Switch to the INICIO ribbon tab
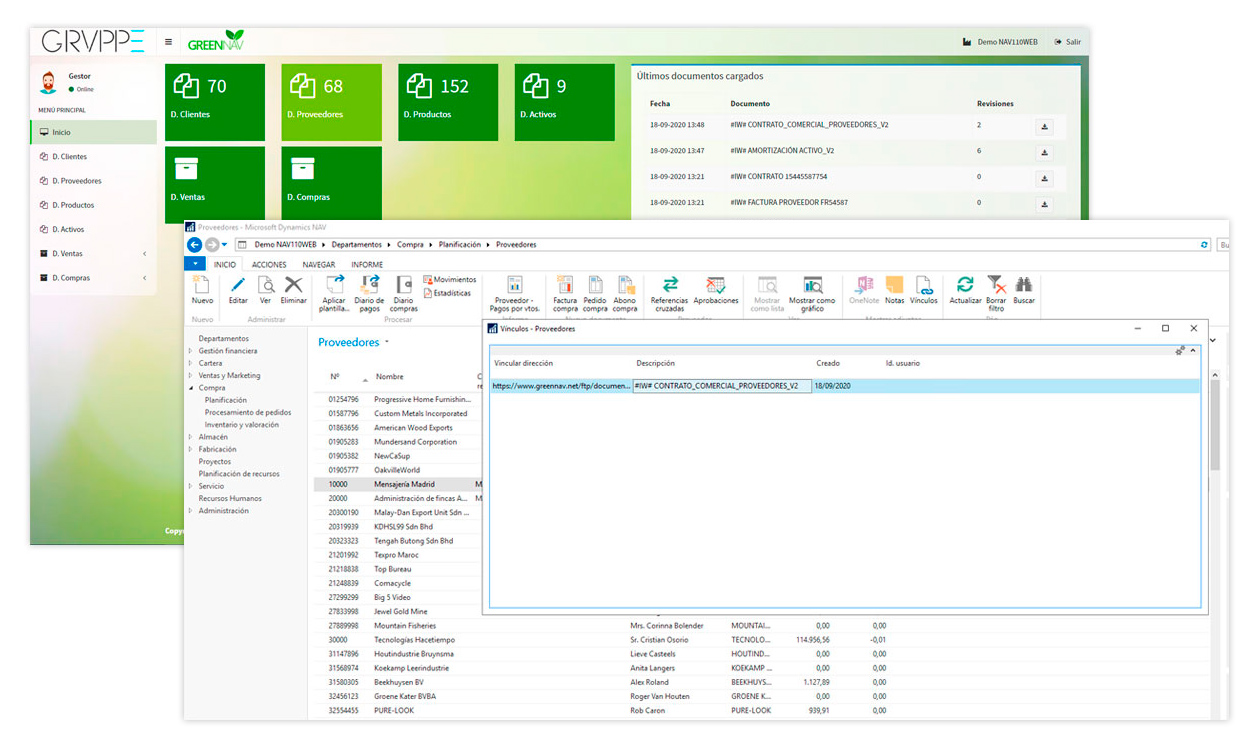 pyautogui.click(x=225, y=265)
